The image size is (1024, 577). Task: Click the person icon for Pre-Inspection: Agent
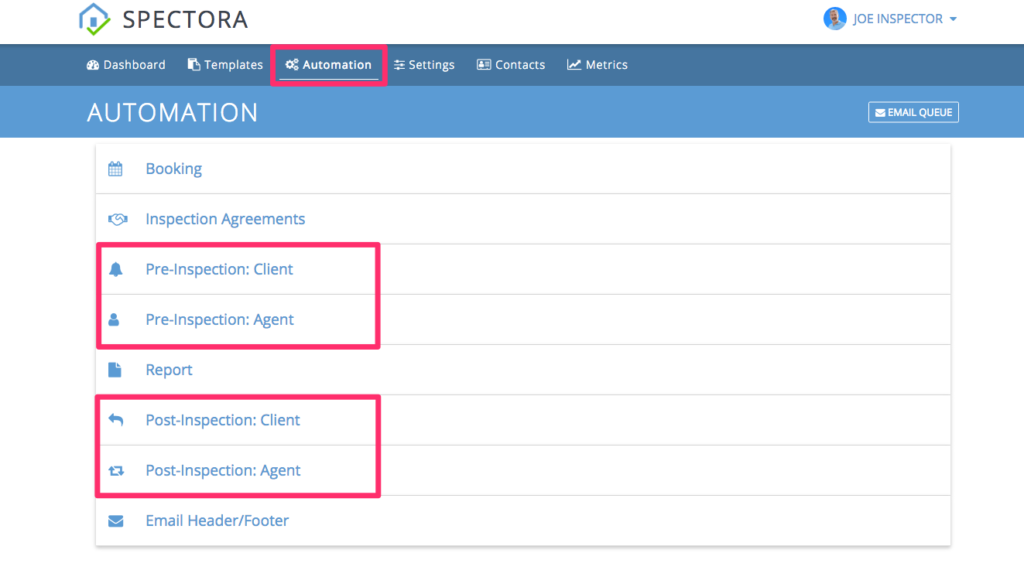click(116, 319)
